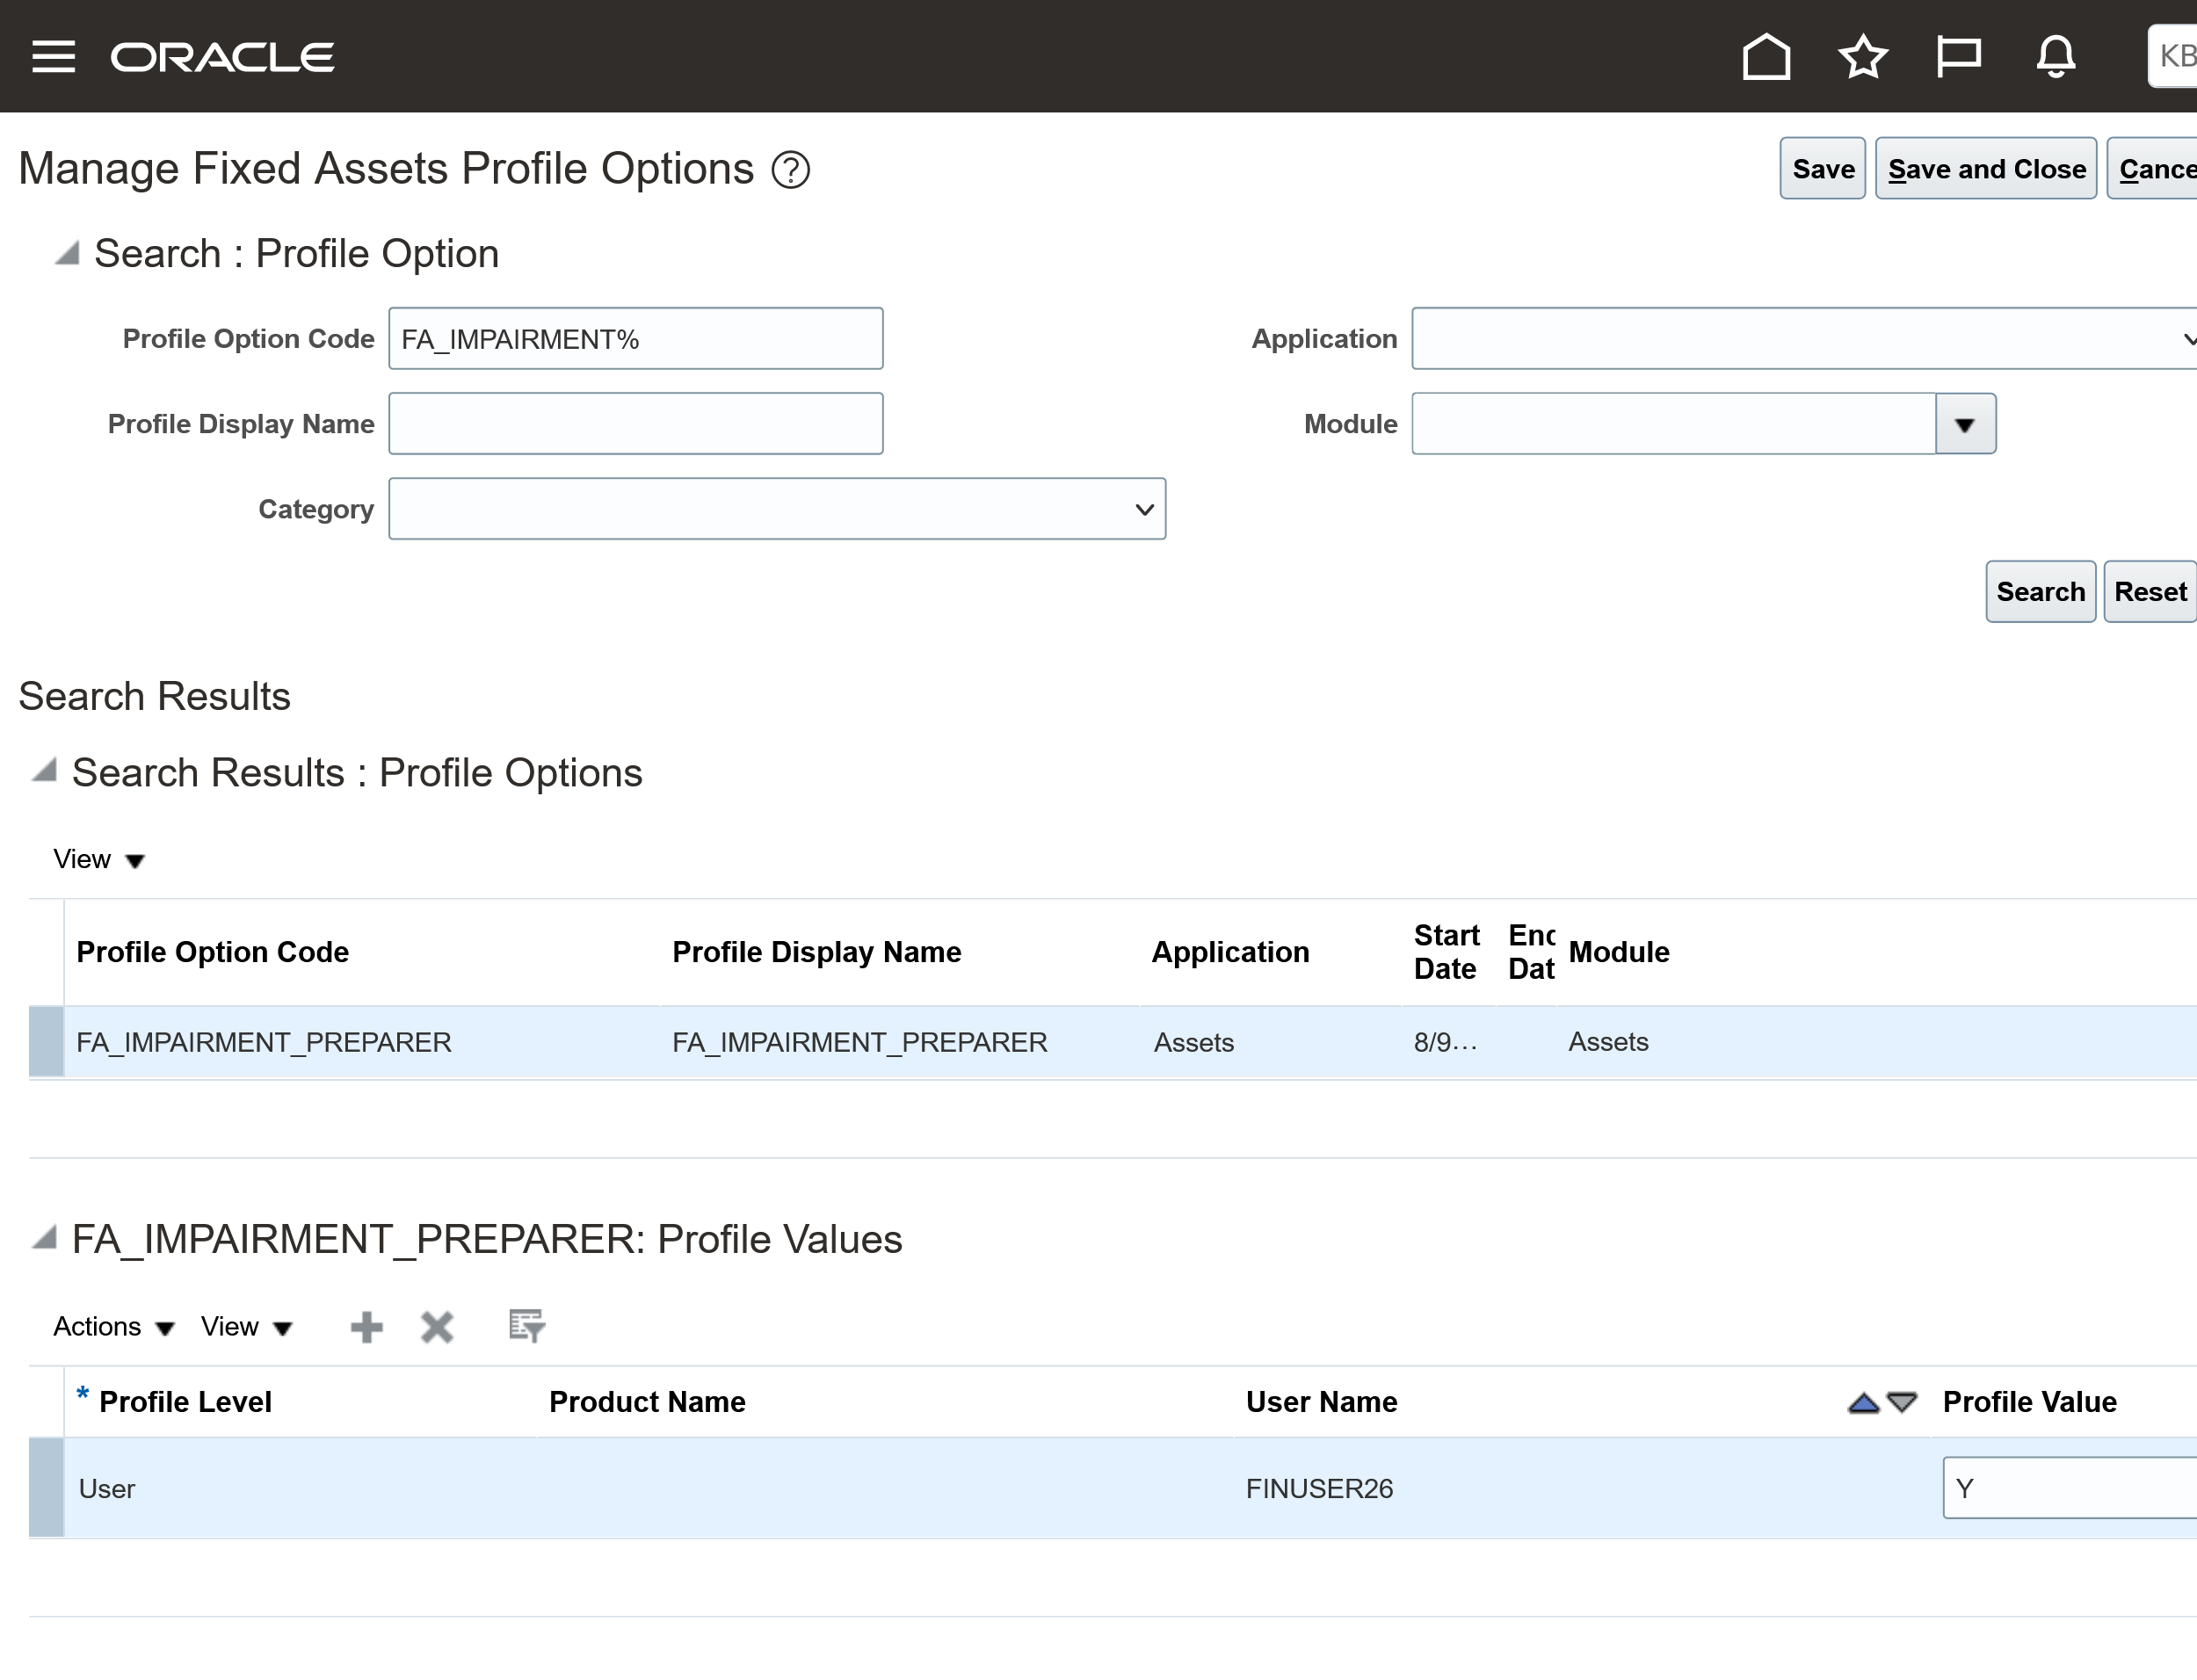Open Query By Example filter icon
This screenshot has width=2197, height=1680.
tap(526, 1326)
